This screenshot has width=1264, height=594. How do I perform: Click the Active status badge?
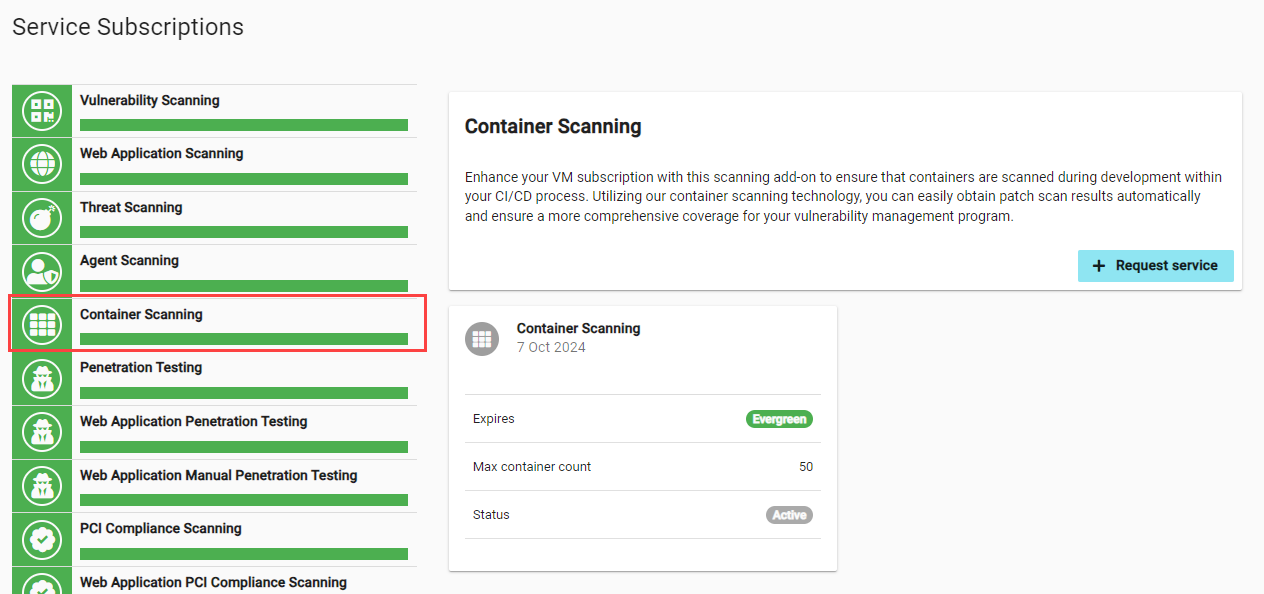click(789, 514)
